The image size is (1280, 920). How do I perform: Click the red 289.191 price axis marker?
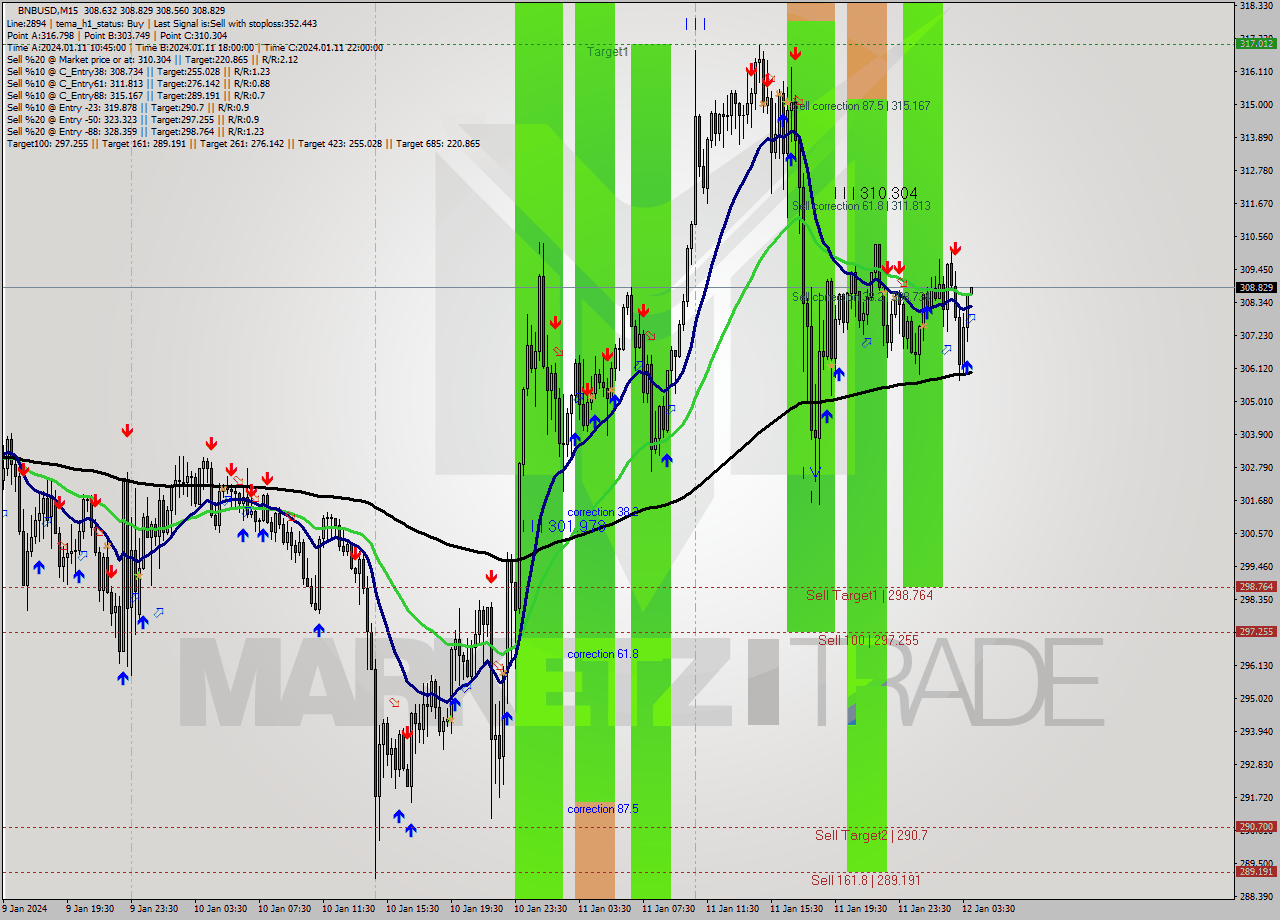coord(1256,872)
